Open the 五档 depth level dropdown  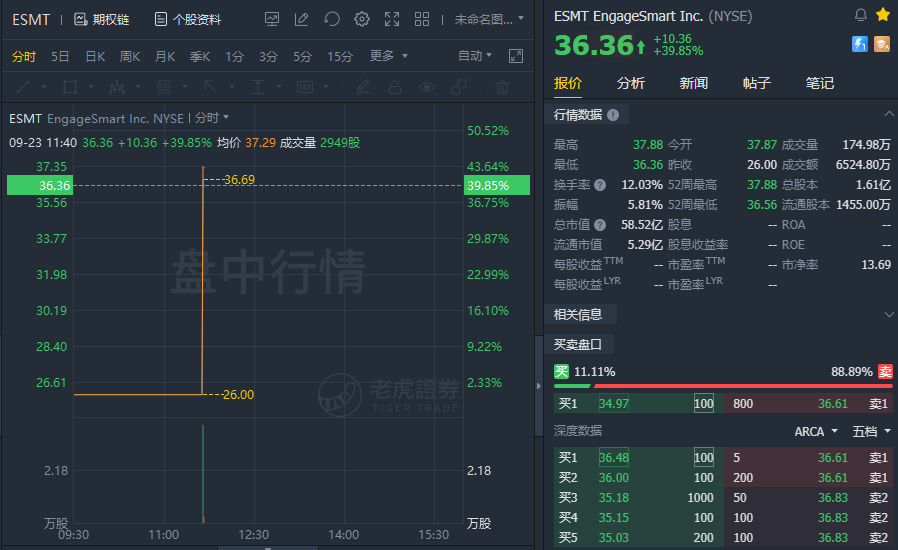click(x=871, y=431)
